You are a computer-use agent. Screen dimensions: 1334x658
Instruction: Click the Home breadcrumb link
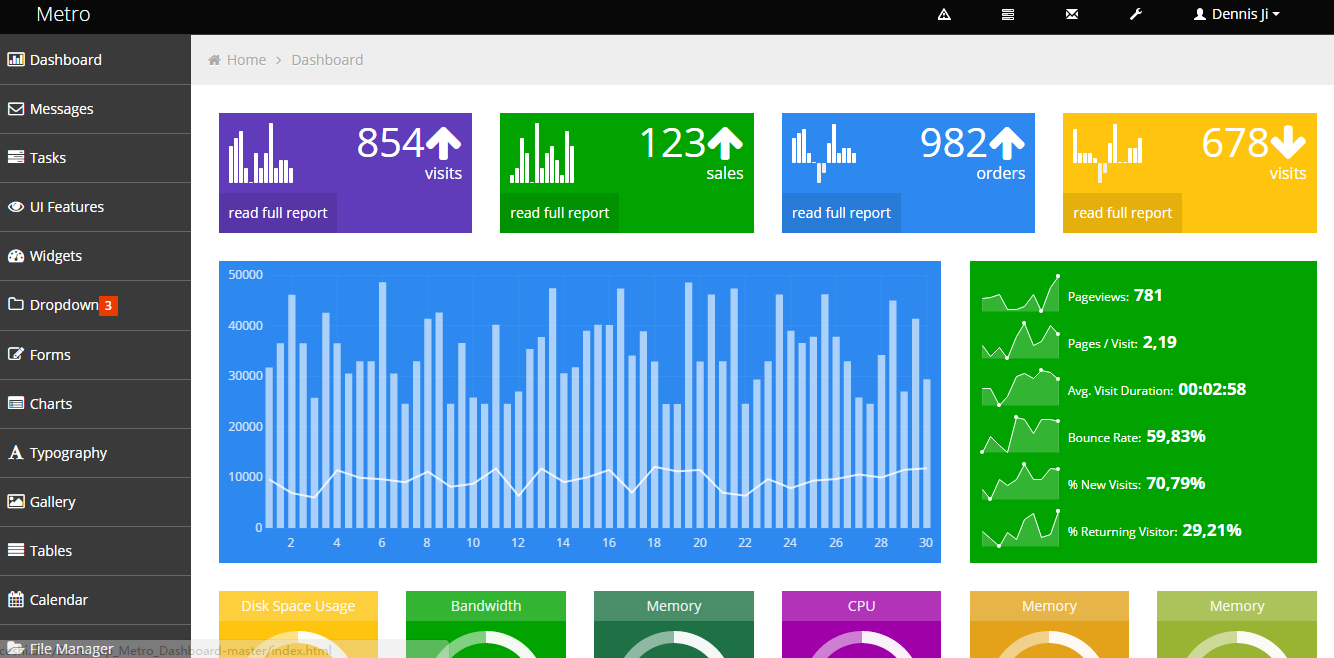pyautogui.click(x=246, y=60)
